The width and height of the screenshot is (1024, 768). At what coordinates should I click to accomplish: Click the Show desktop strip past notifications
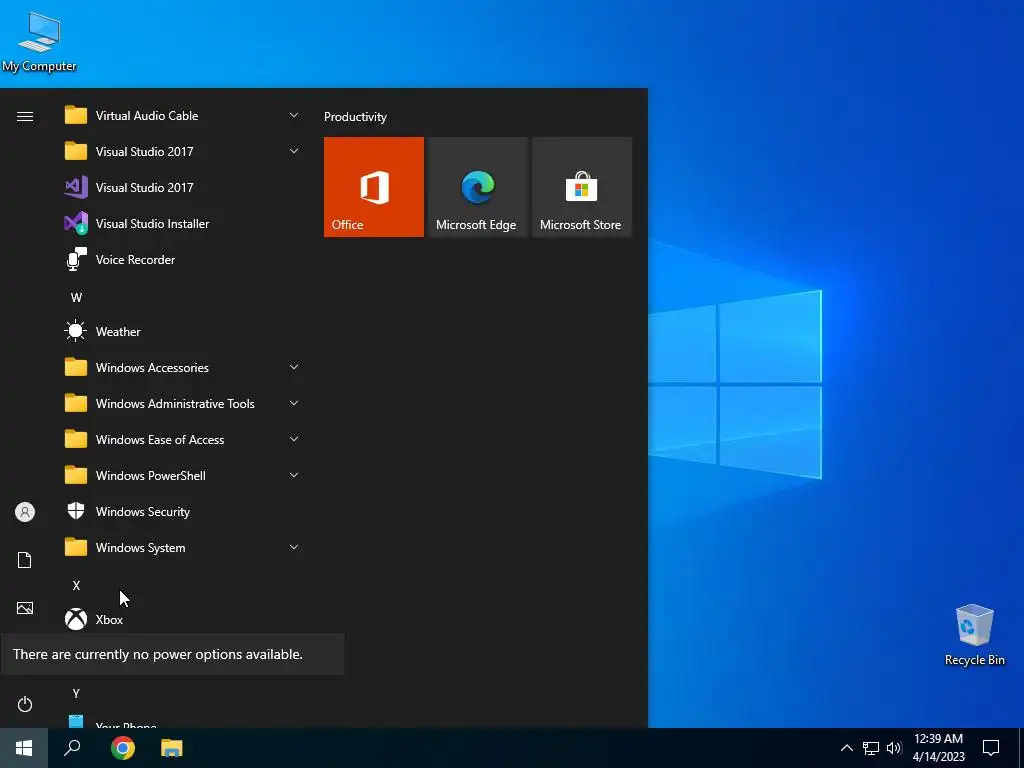coord(1021,748)
